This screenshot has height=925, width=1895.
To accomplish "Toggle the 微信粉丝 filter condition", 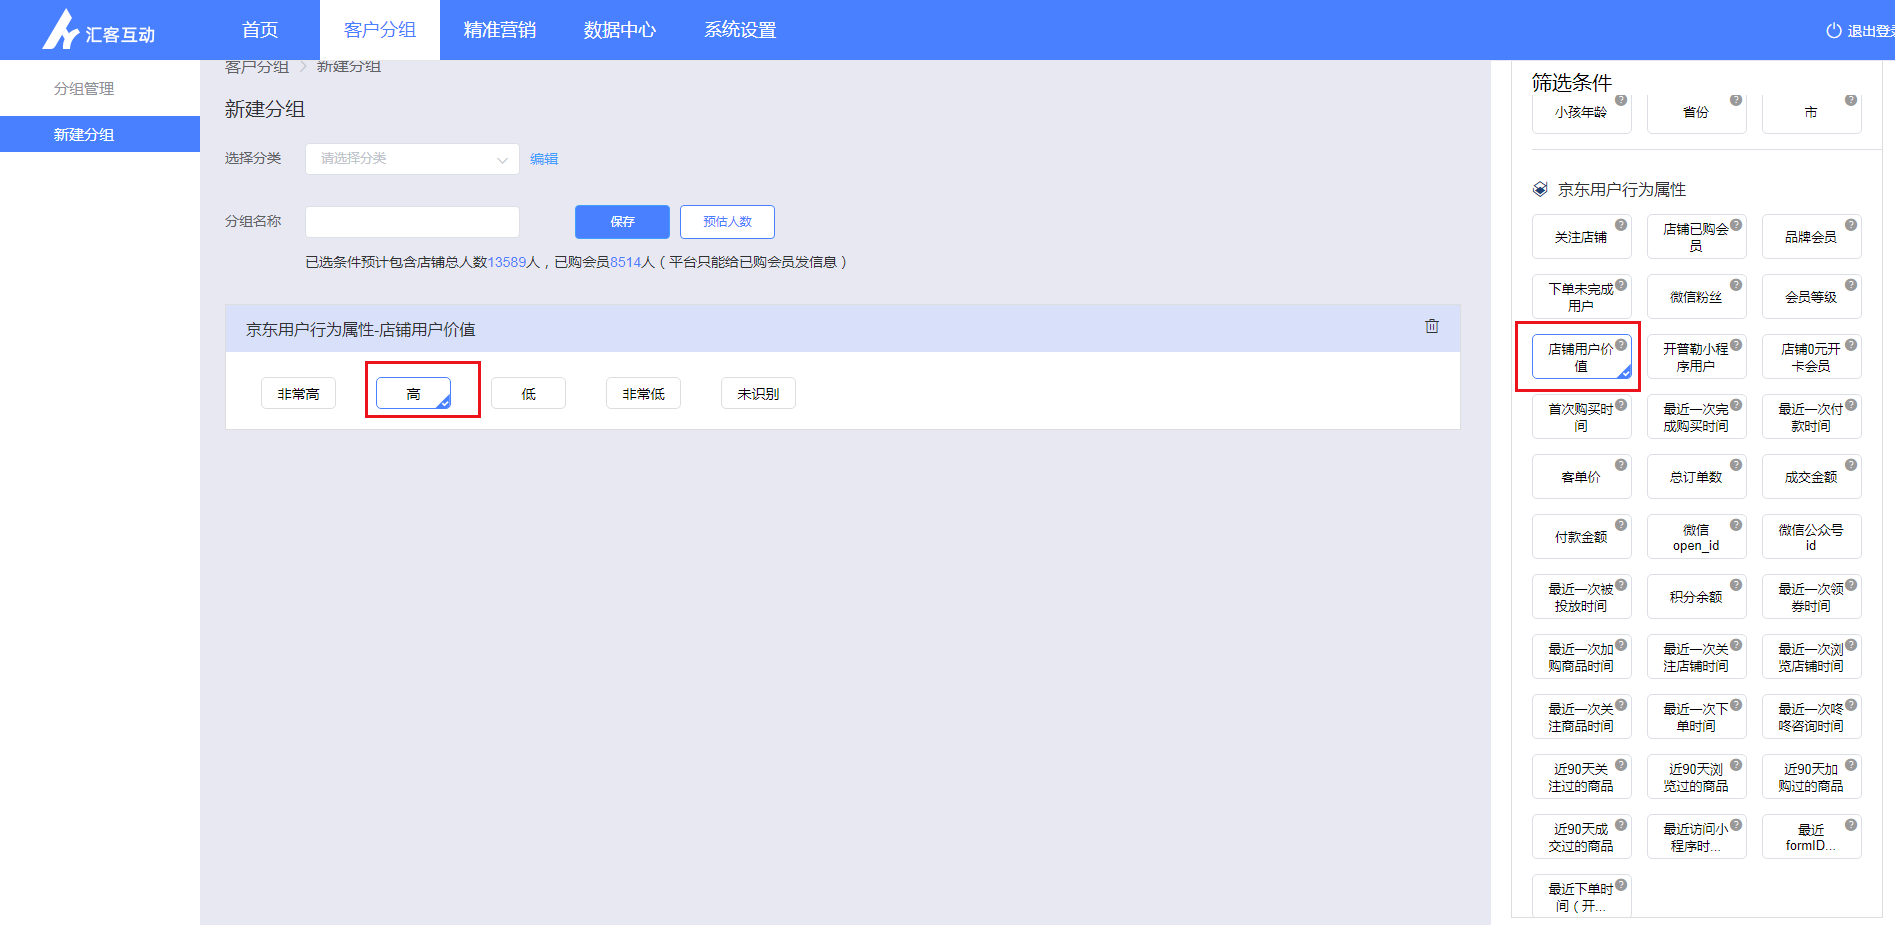I will tap(1696, 297).
